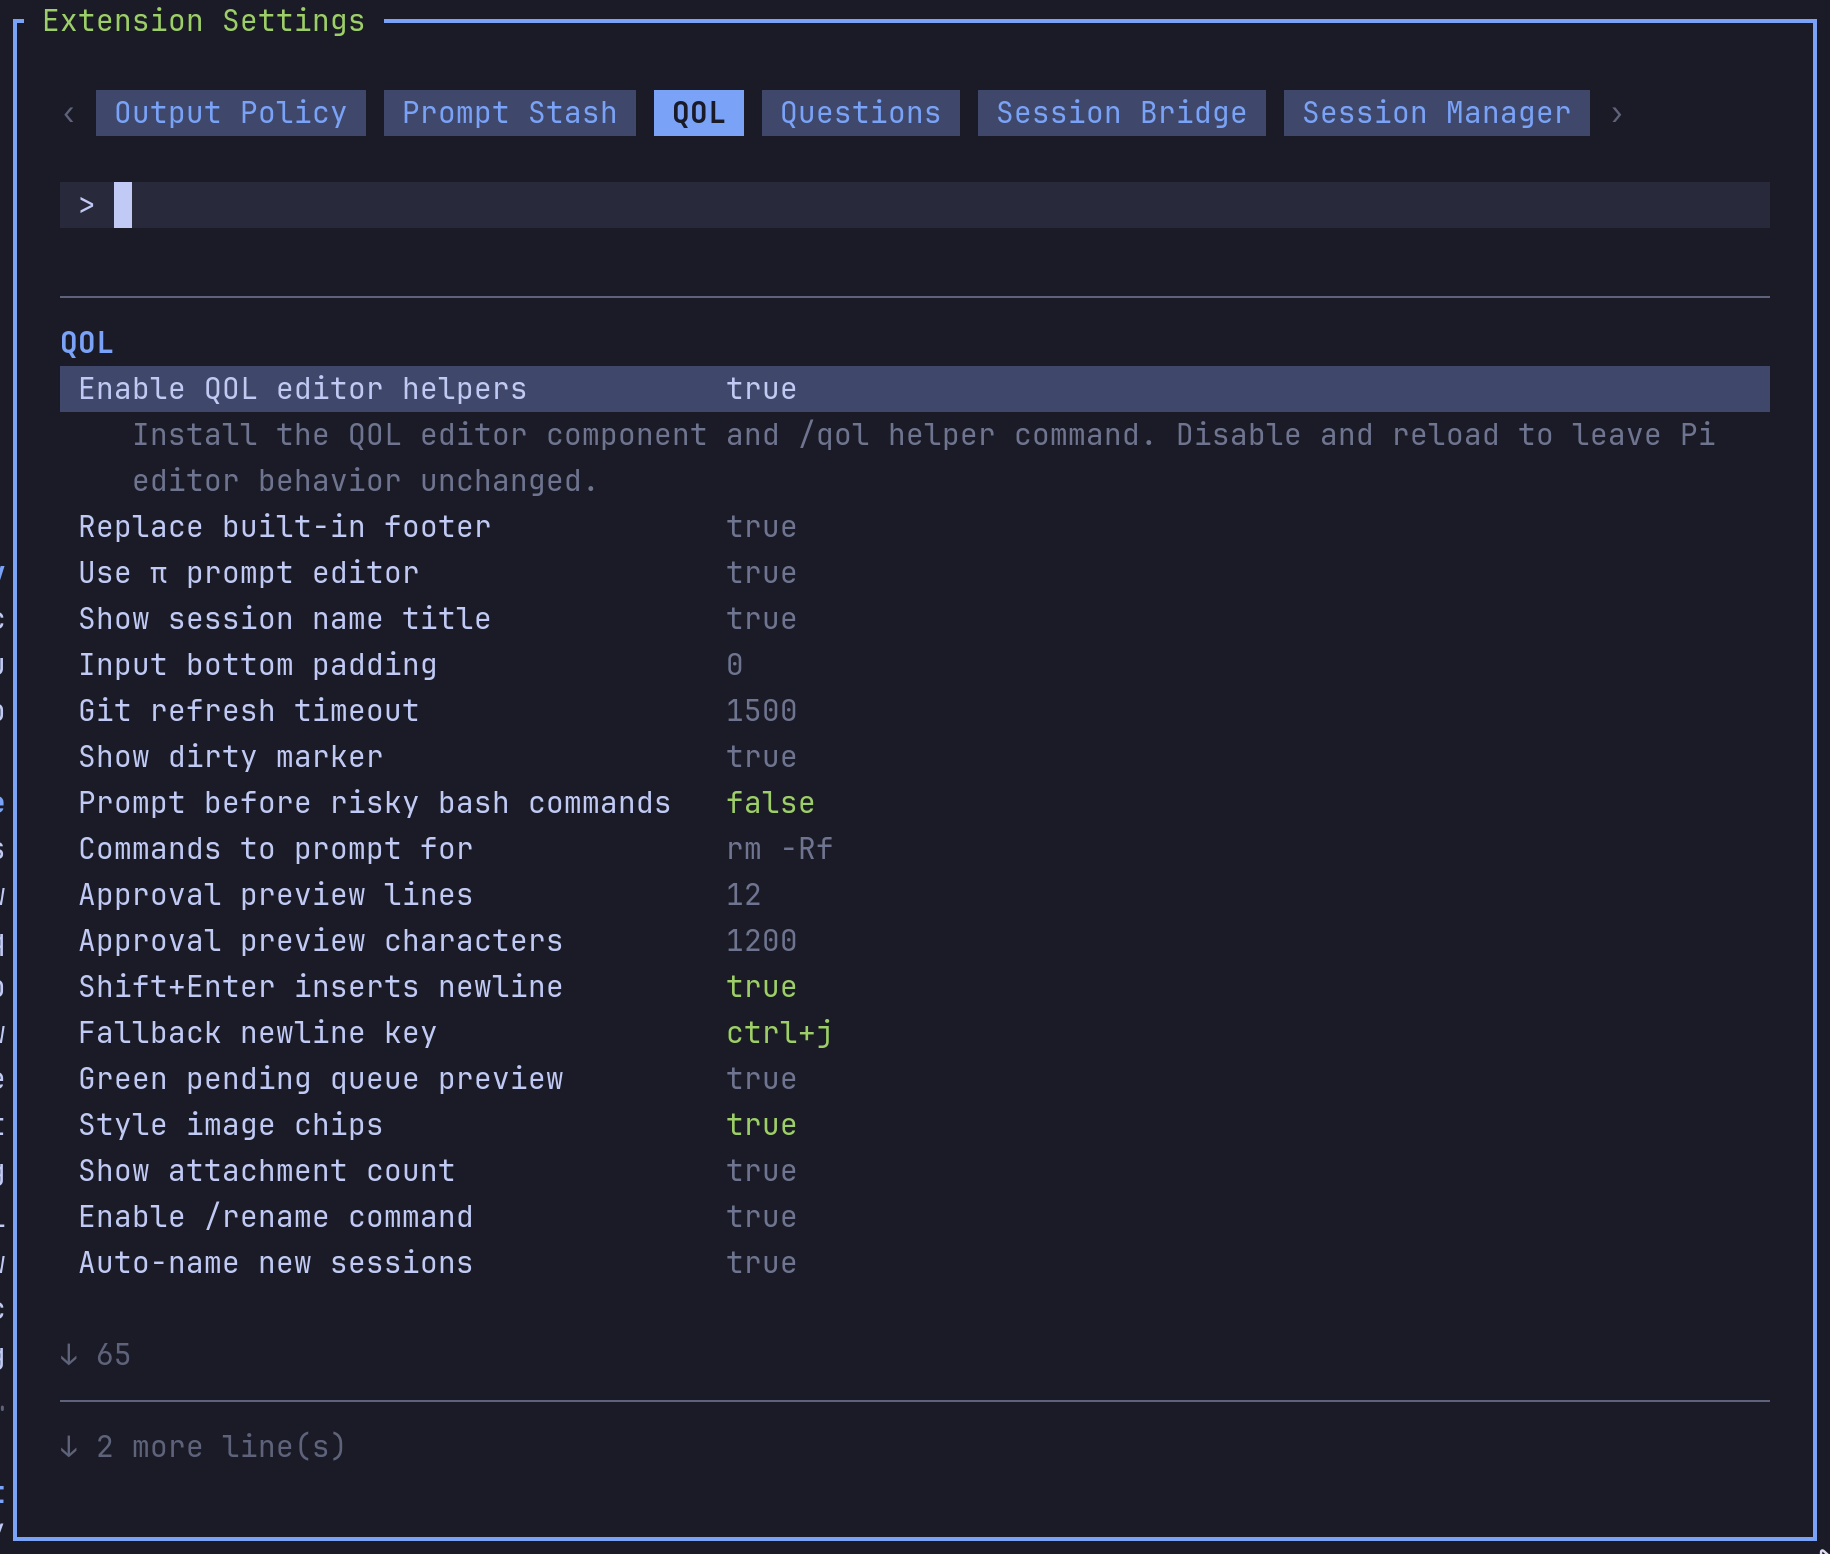Click the 1200 preview characters value
The width and height of the screenshot is (1830, 1554).
pyautogui.click(x=761, y=941)
